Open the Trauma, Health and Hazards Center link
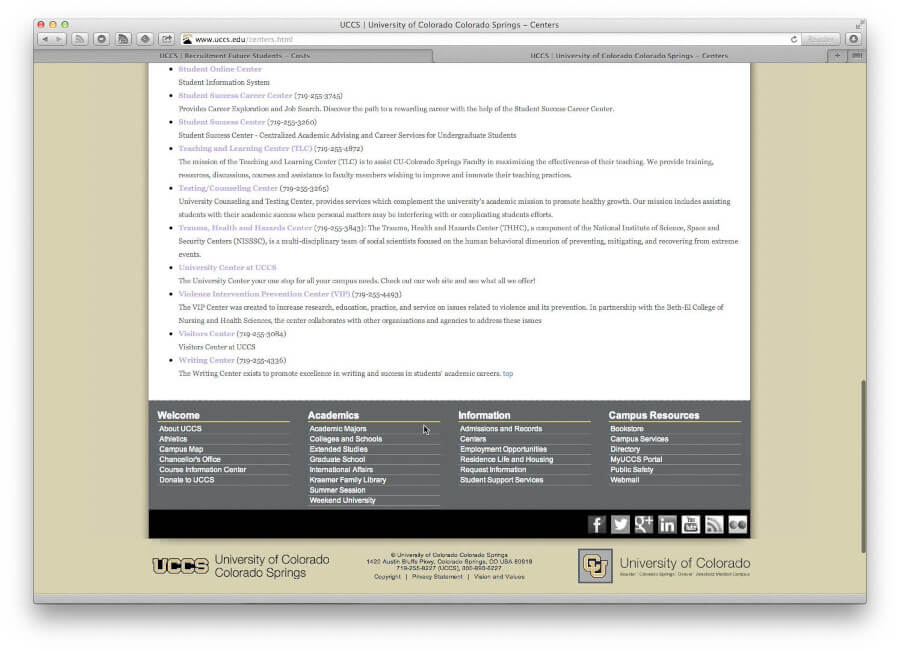The height and width of the screenshot is (652, 900). [x=245, y=228]
